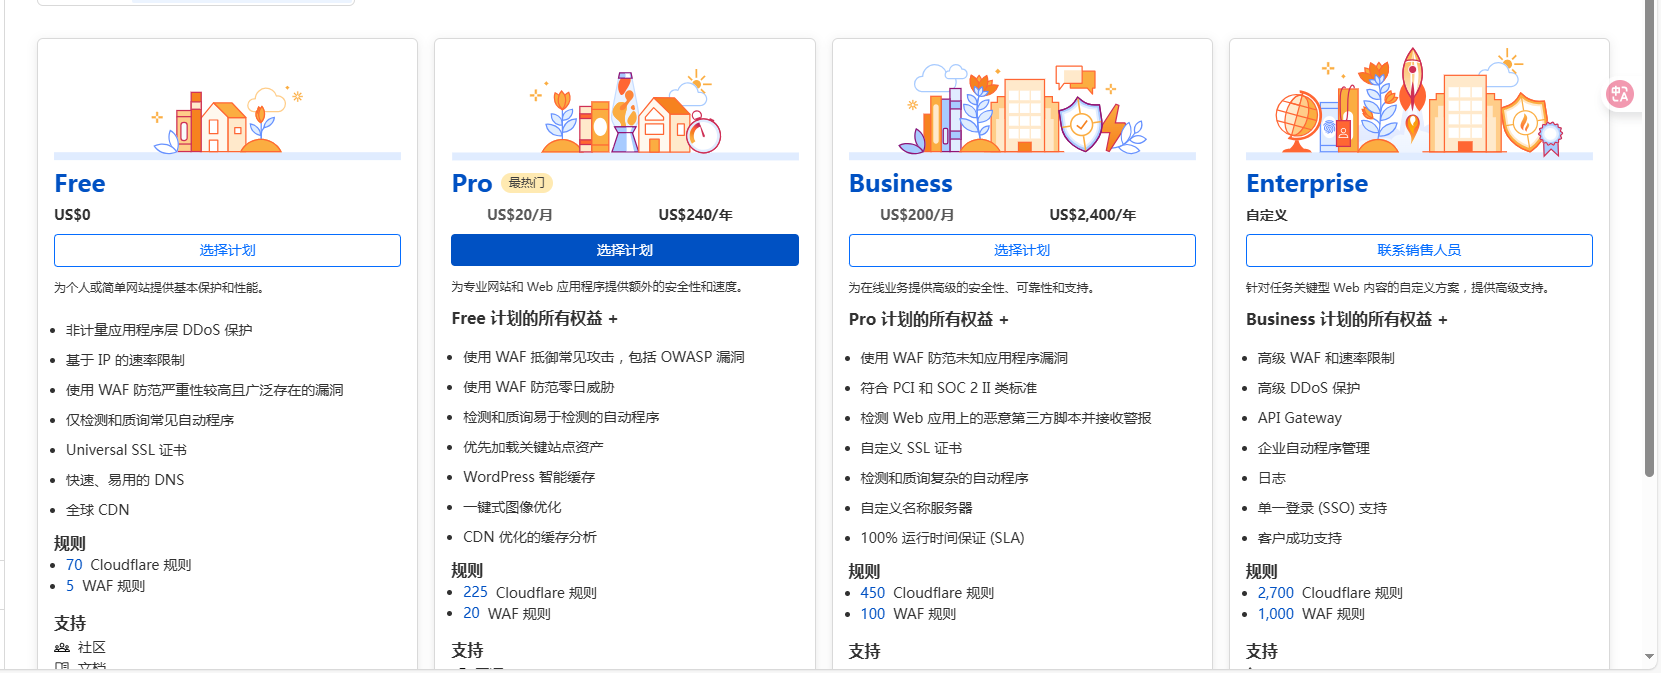Click 'WordPress 智能缓存' feature

(529, 477)
